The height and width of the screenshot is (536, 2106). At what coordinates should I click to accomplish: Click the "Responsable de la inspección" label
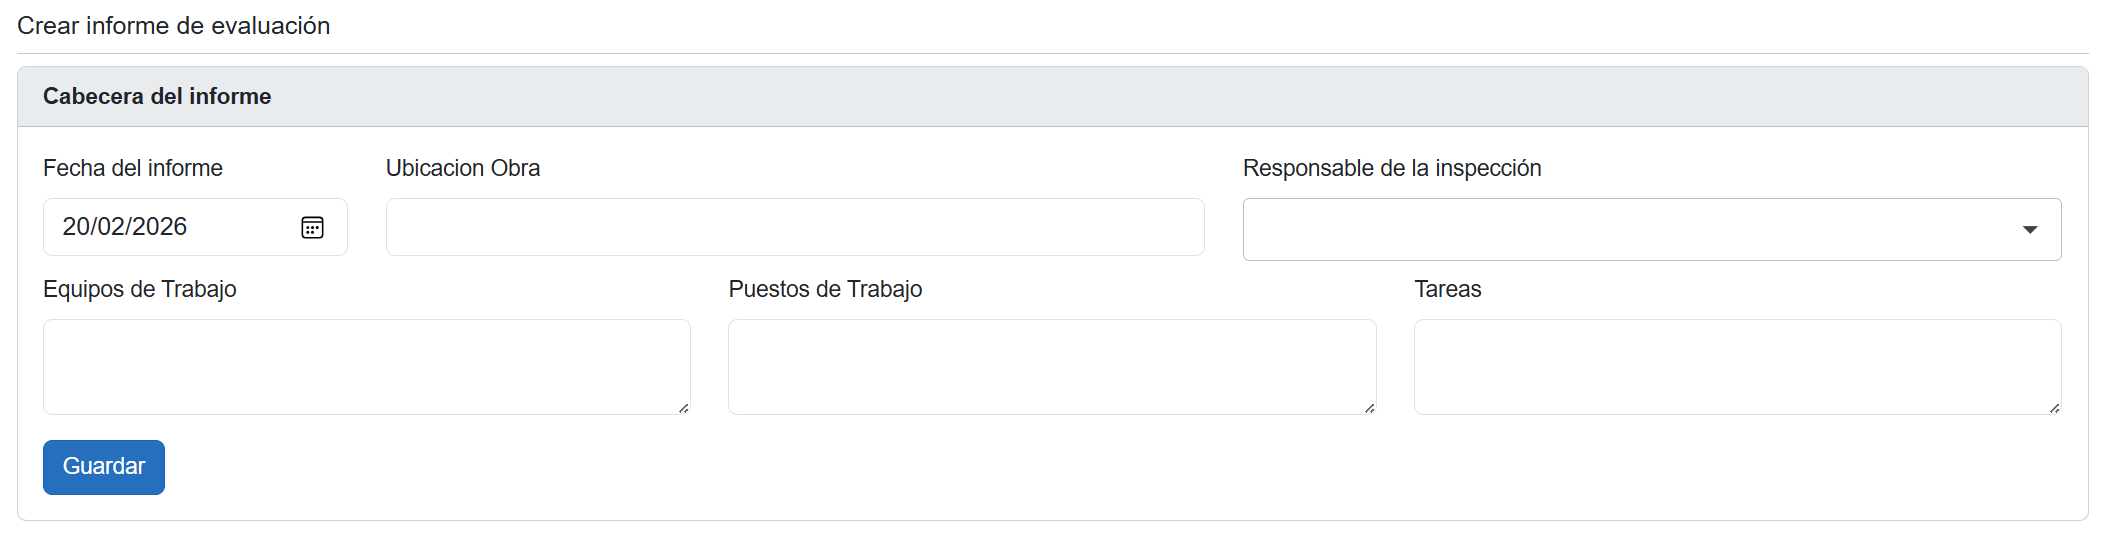(x=1391, y=168)
